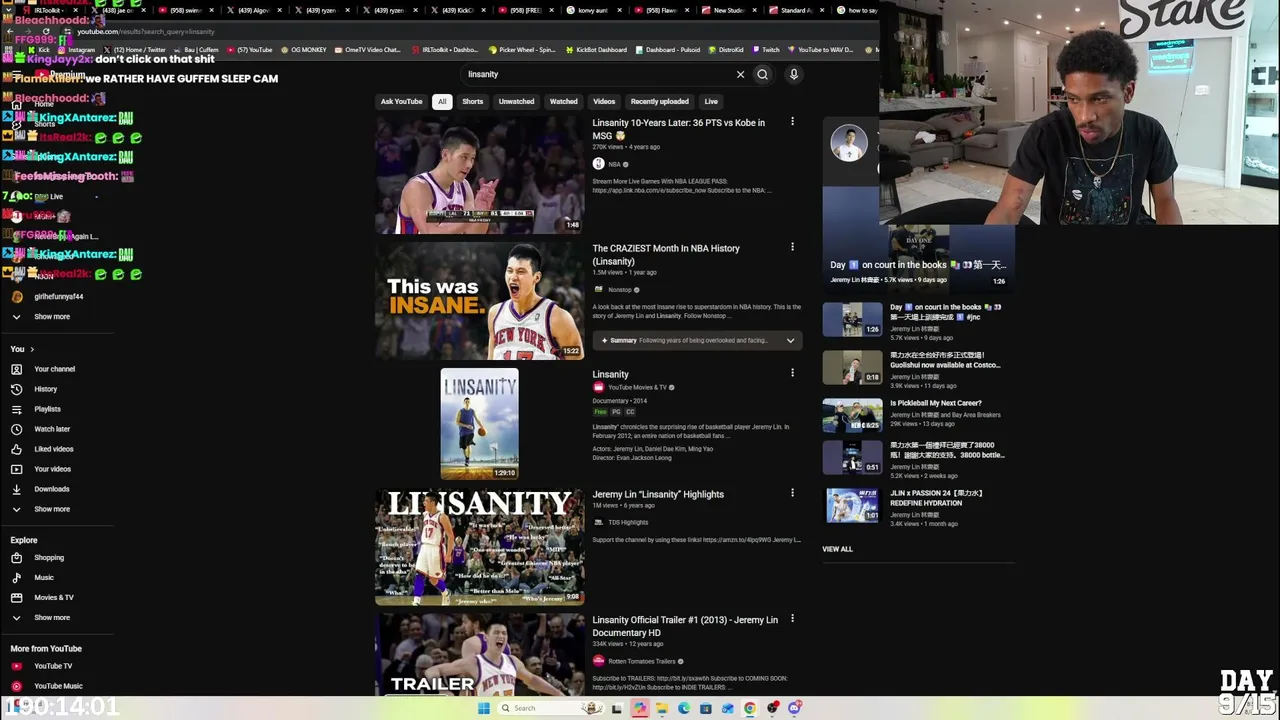Click the magnifier search button beside linsanity

[762, 74]
